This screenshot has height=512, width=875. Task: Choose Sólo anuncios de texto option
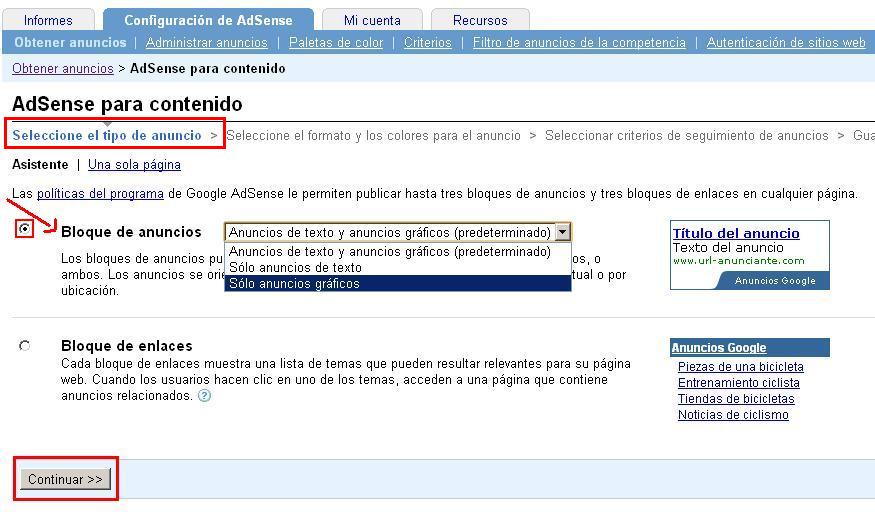click(x=397, y=268)
